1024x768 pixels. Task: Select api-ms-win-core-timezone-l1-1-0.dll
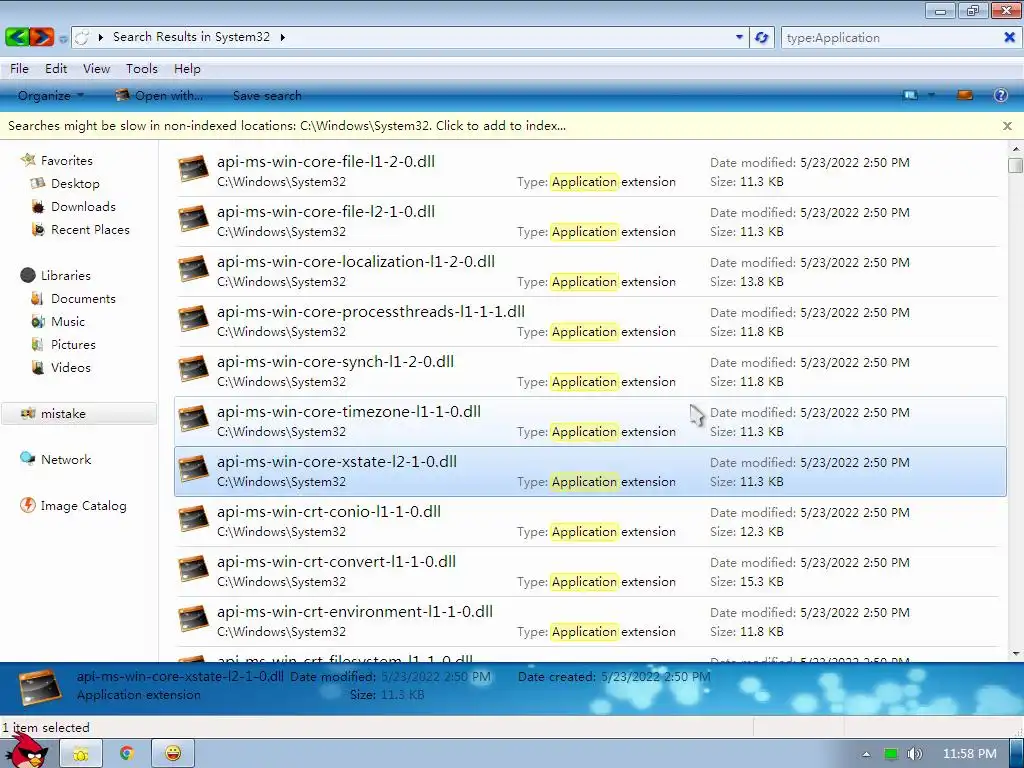click(x=590, y=421)
